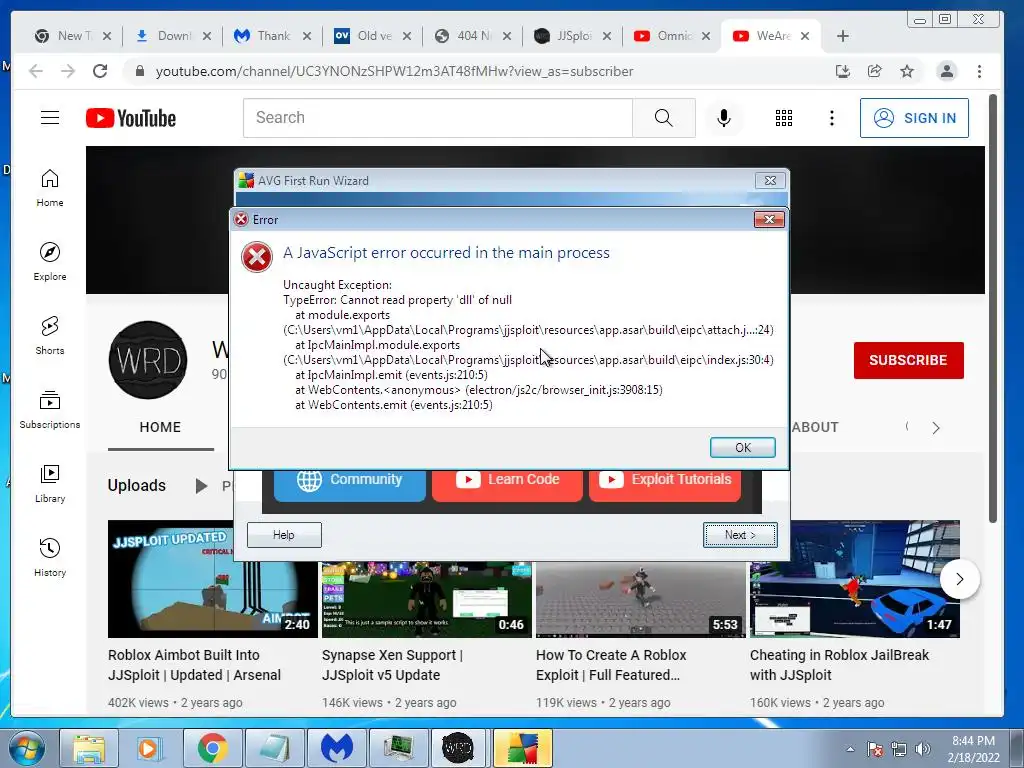Bookmark this page with the star icon
1024x768 pixels.
point(907,71)
